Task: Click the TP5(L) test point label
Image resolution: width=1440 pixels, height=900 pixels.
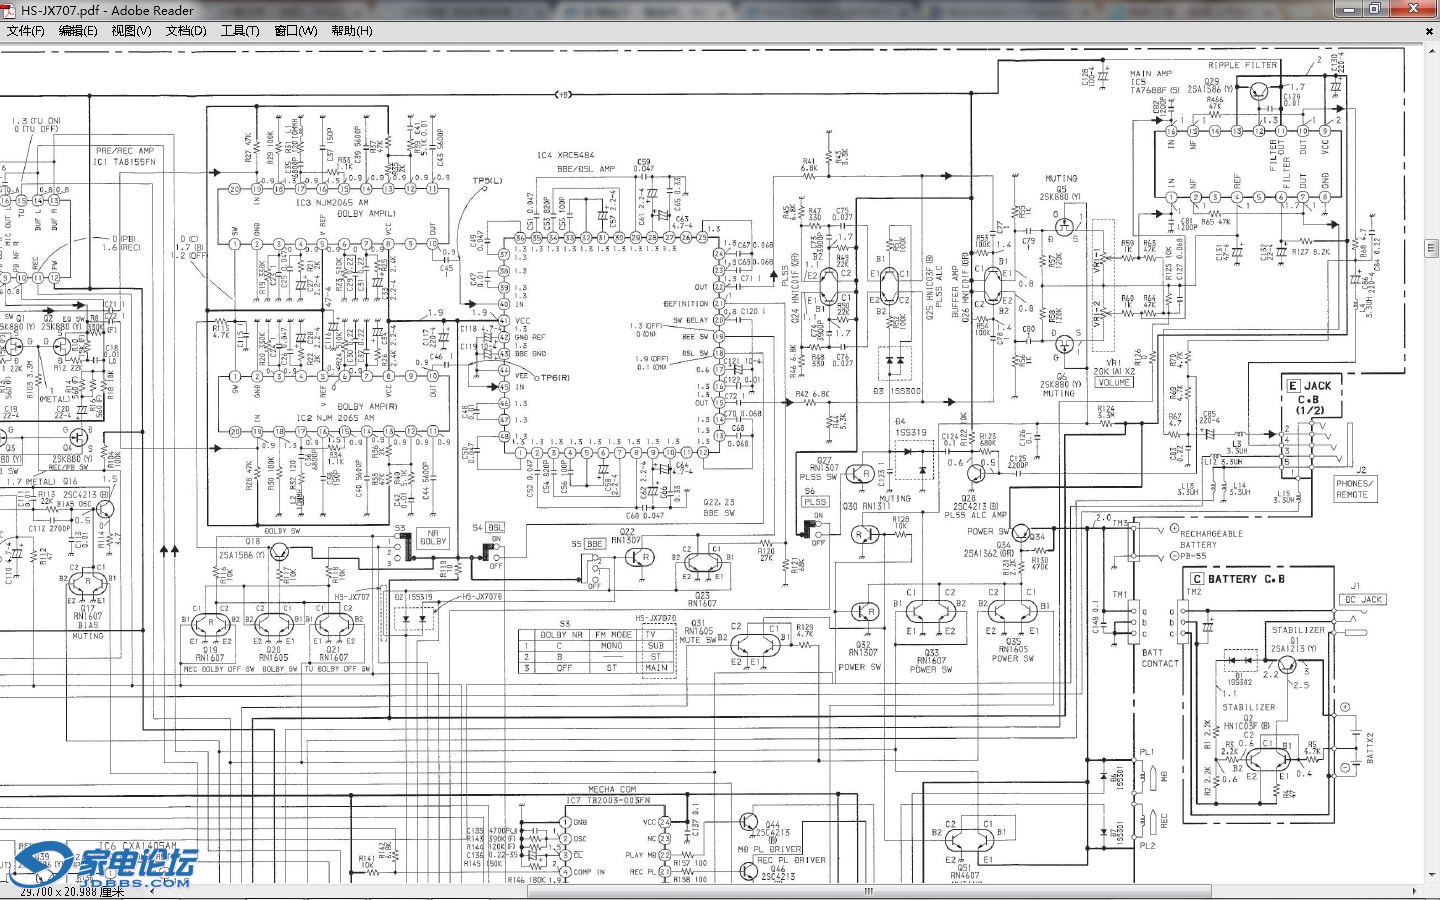Action: (x=487, y=181)
